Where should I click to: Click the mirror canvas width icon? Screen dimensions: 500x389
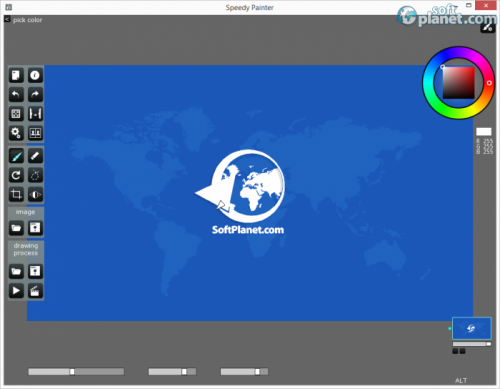coord(35,114)
